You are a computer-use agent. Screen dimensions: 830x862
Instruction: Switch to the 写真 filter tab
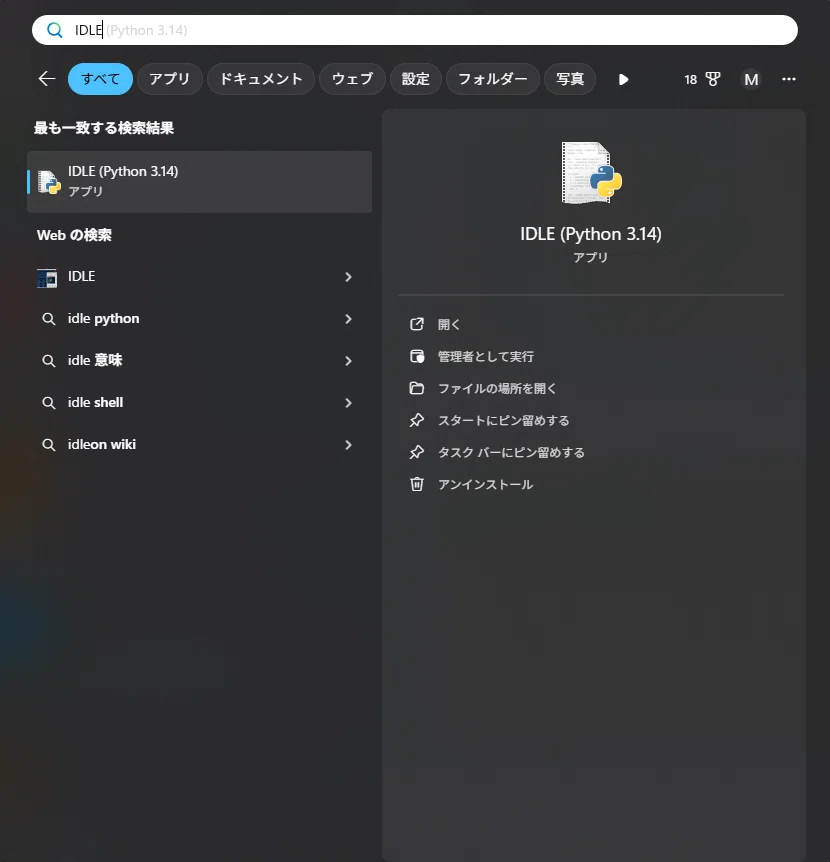click(570, 79)
